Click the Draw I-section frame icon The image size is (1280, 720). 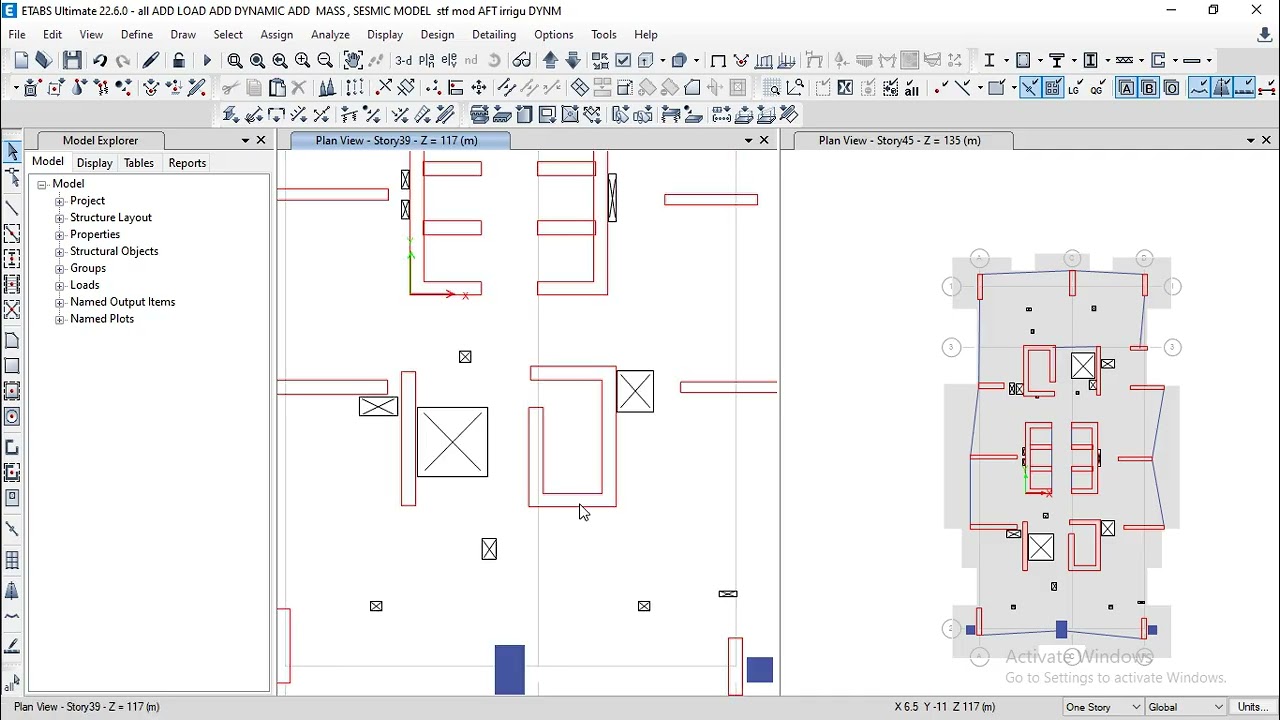(990, 61)
